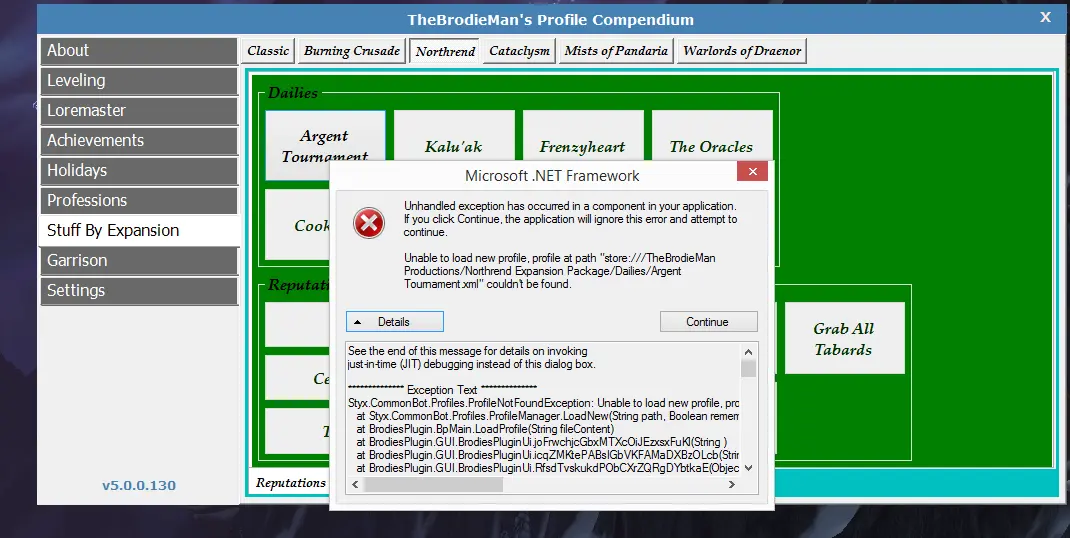Select Stuff By Expansion in sidebar
Image resolution: width=1070 pixels, height=538 pixels.
[139, 231]
